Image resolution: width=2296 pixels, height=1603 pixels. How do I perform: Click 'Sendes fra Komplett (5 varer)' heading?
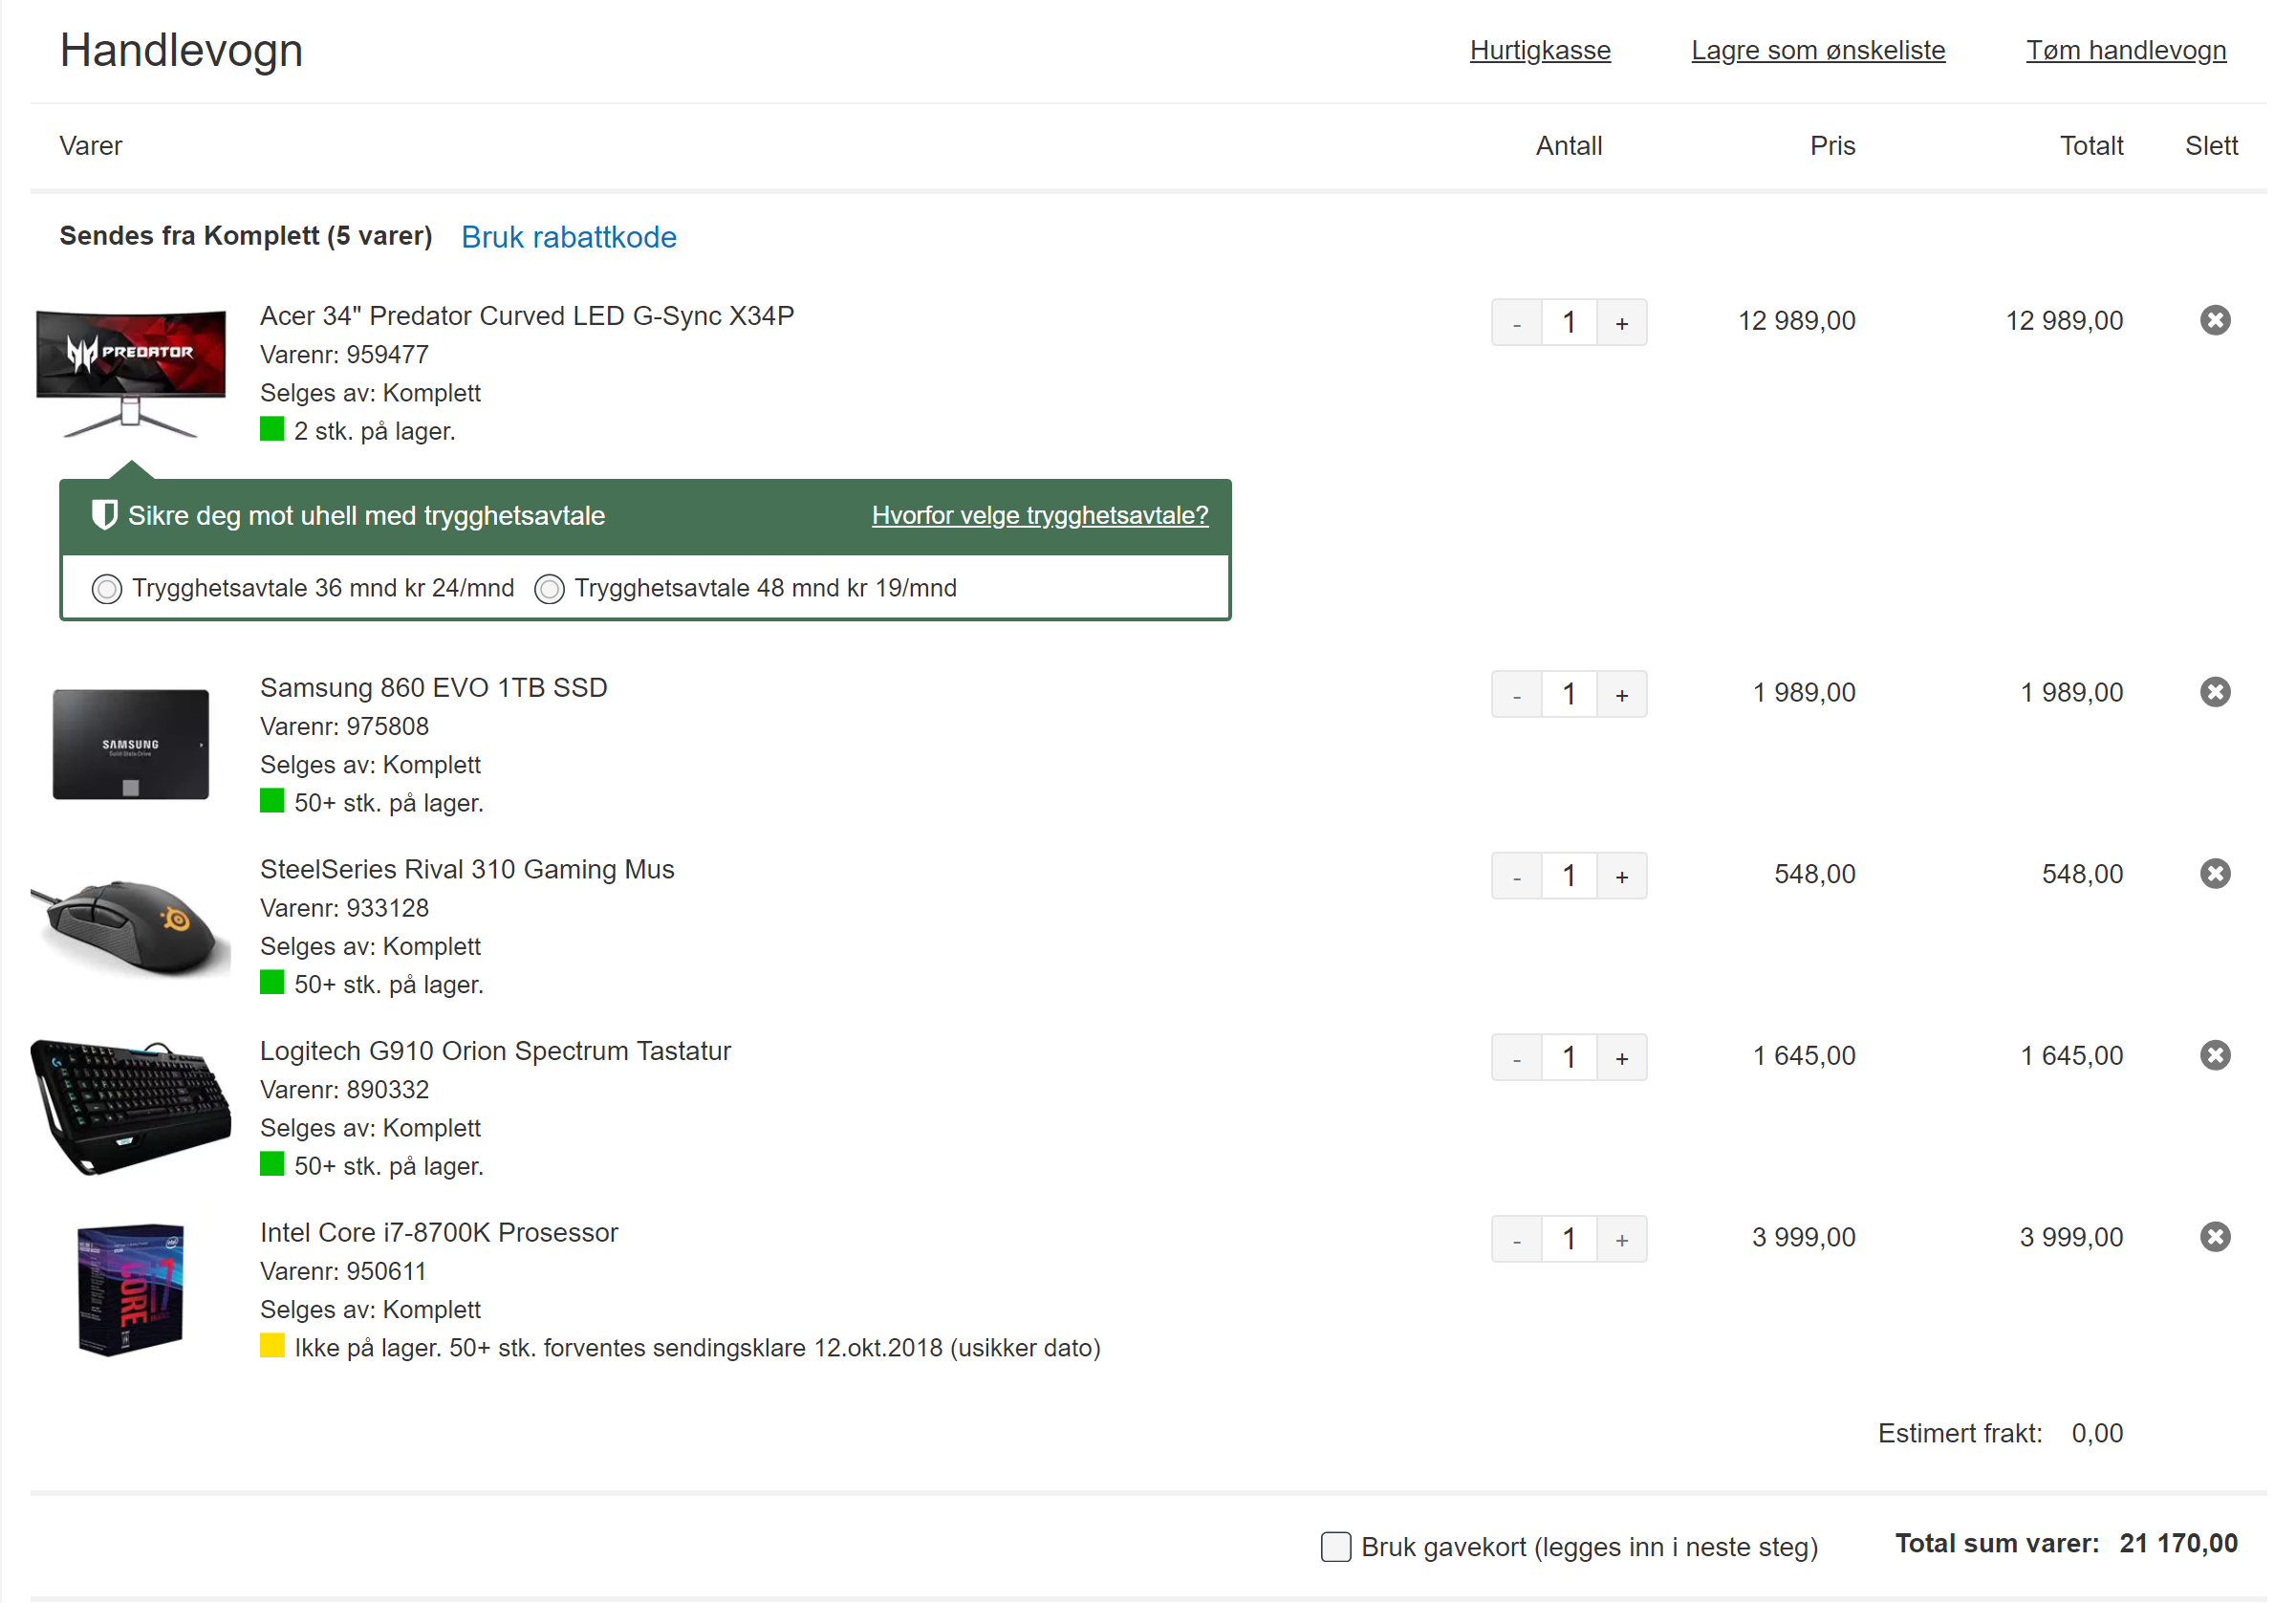pyautogui.click(x=245, y=236)
